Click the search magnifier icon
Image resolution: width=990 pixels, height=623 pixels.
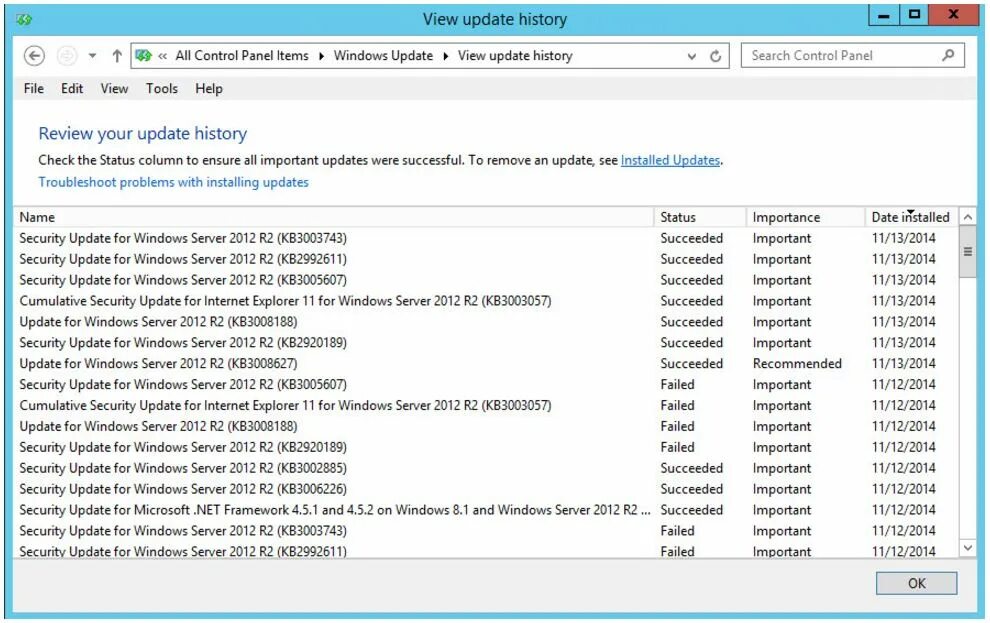pos(948,56)
